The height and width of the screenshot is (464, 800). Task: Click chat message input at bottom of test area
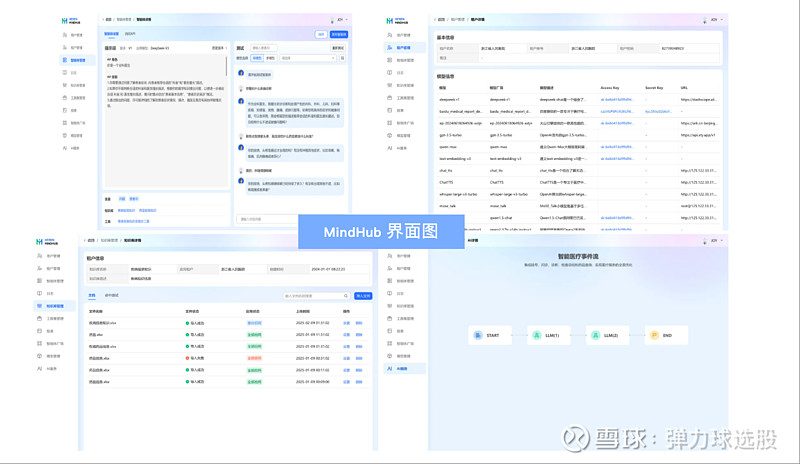coord(267,219)
